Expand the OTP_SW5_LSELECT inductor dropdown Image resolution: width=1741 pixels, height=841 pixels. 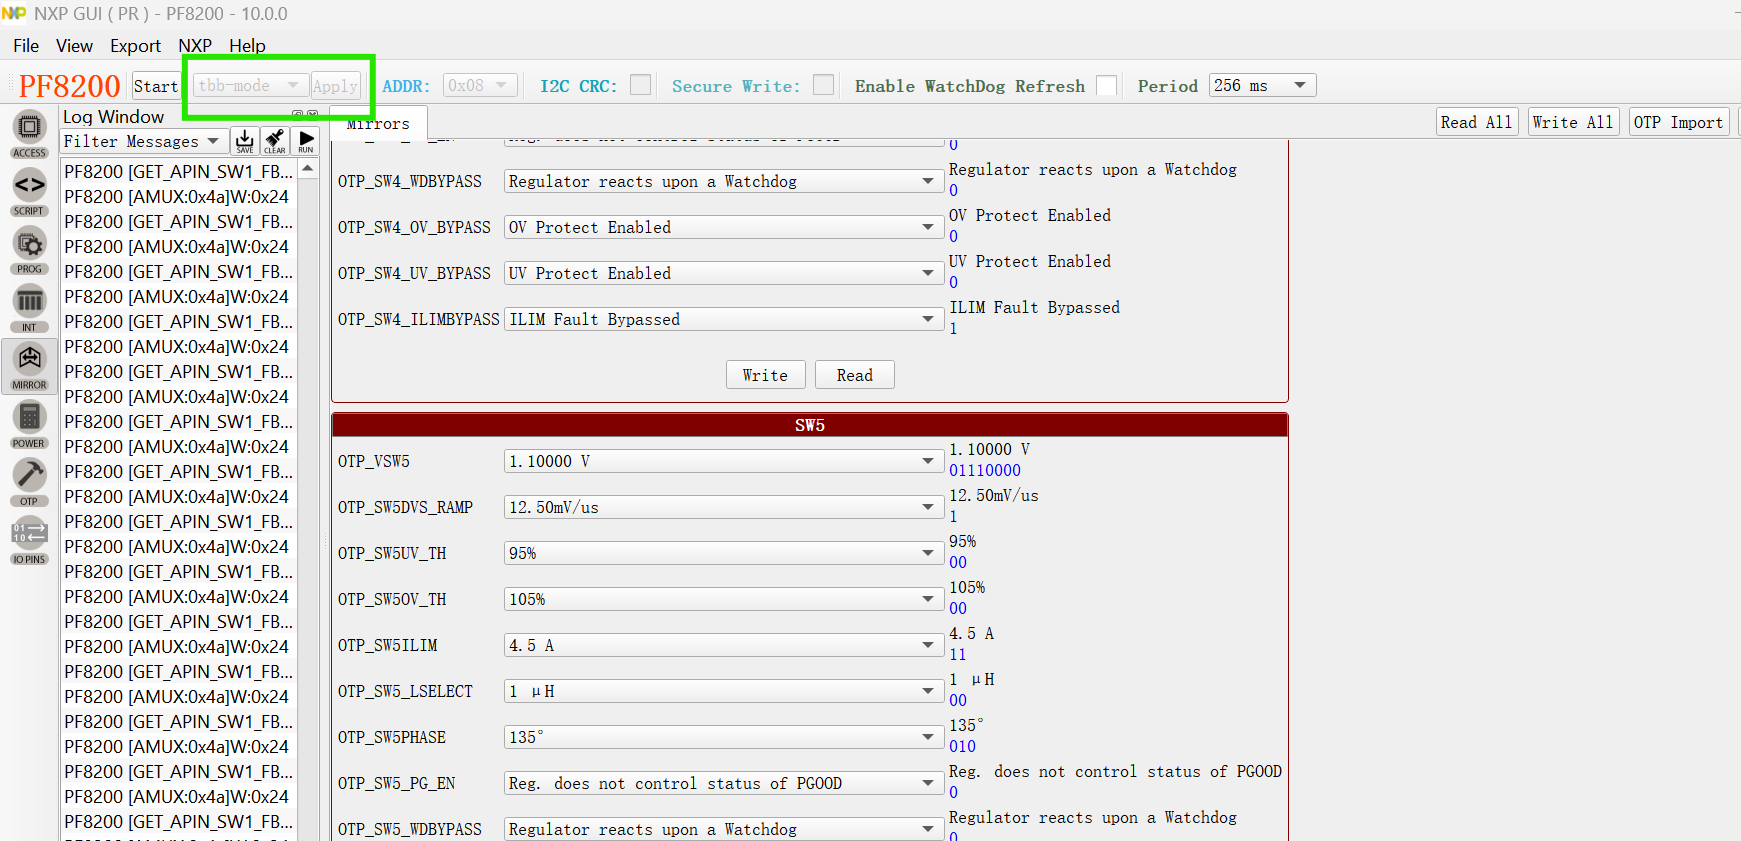tap(723, 691)
